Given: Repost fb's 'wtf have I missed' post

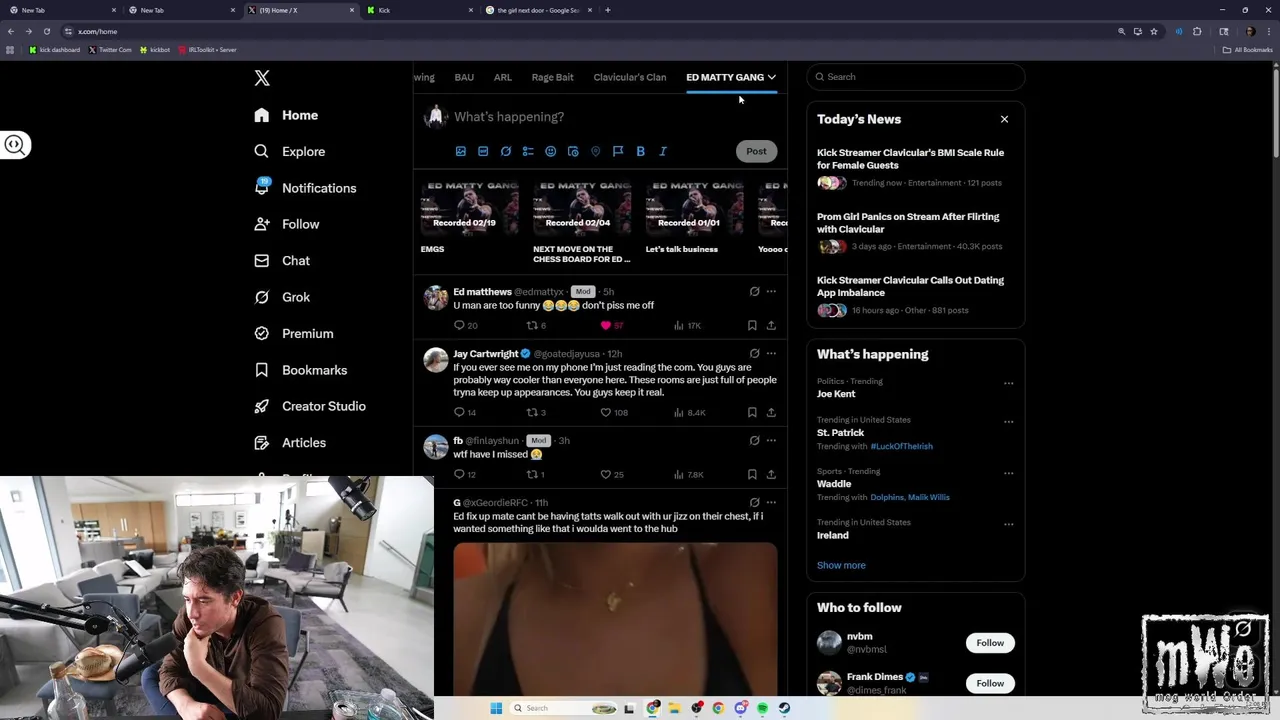Looking at the screenshot, I should pos(535,474).
